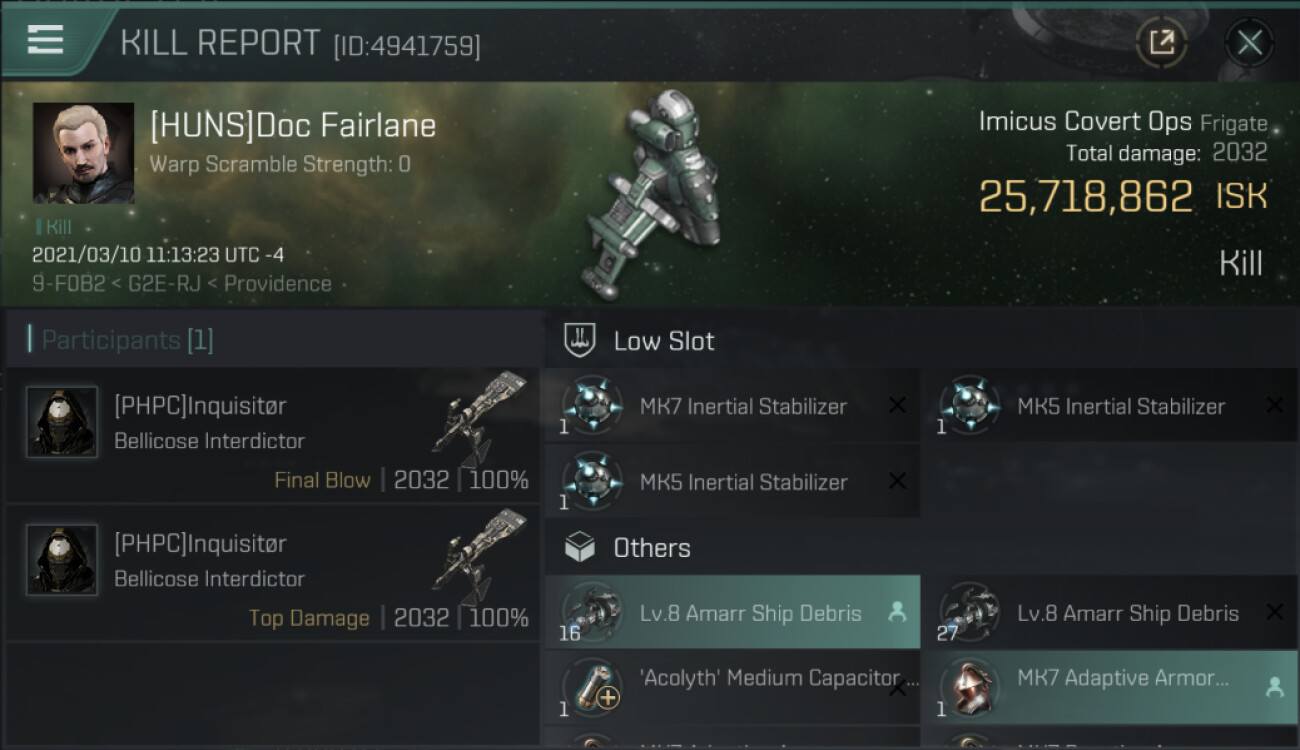Click the right-column MK5 Inertial Stabilizer icon
Image resolution: width=1300 pixels, height=750 pixels.
click(x=970, y=406)
